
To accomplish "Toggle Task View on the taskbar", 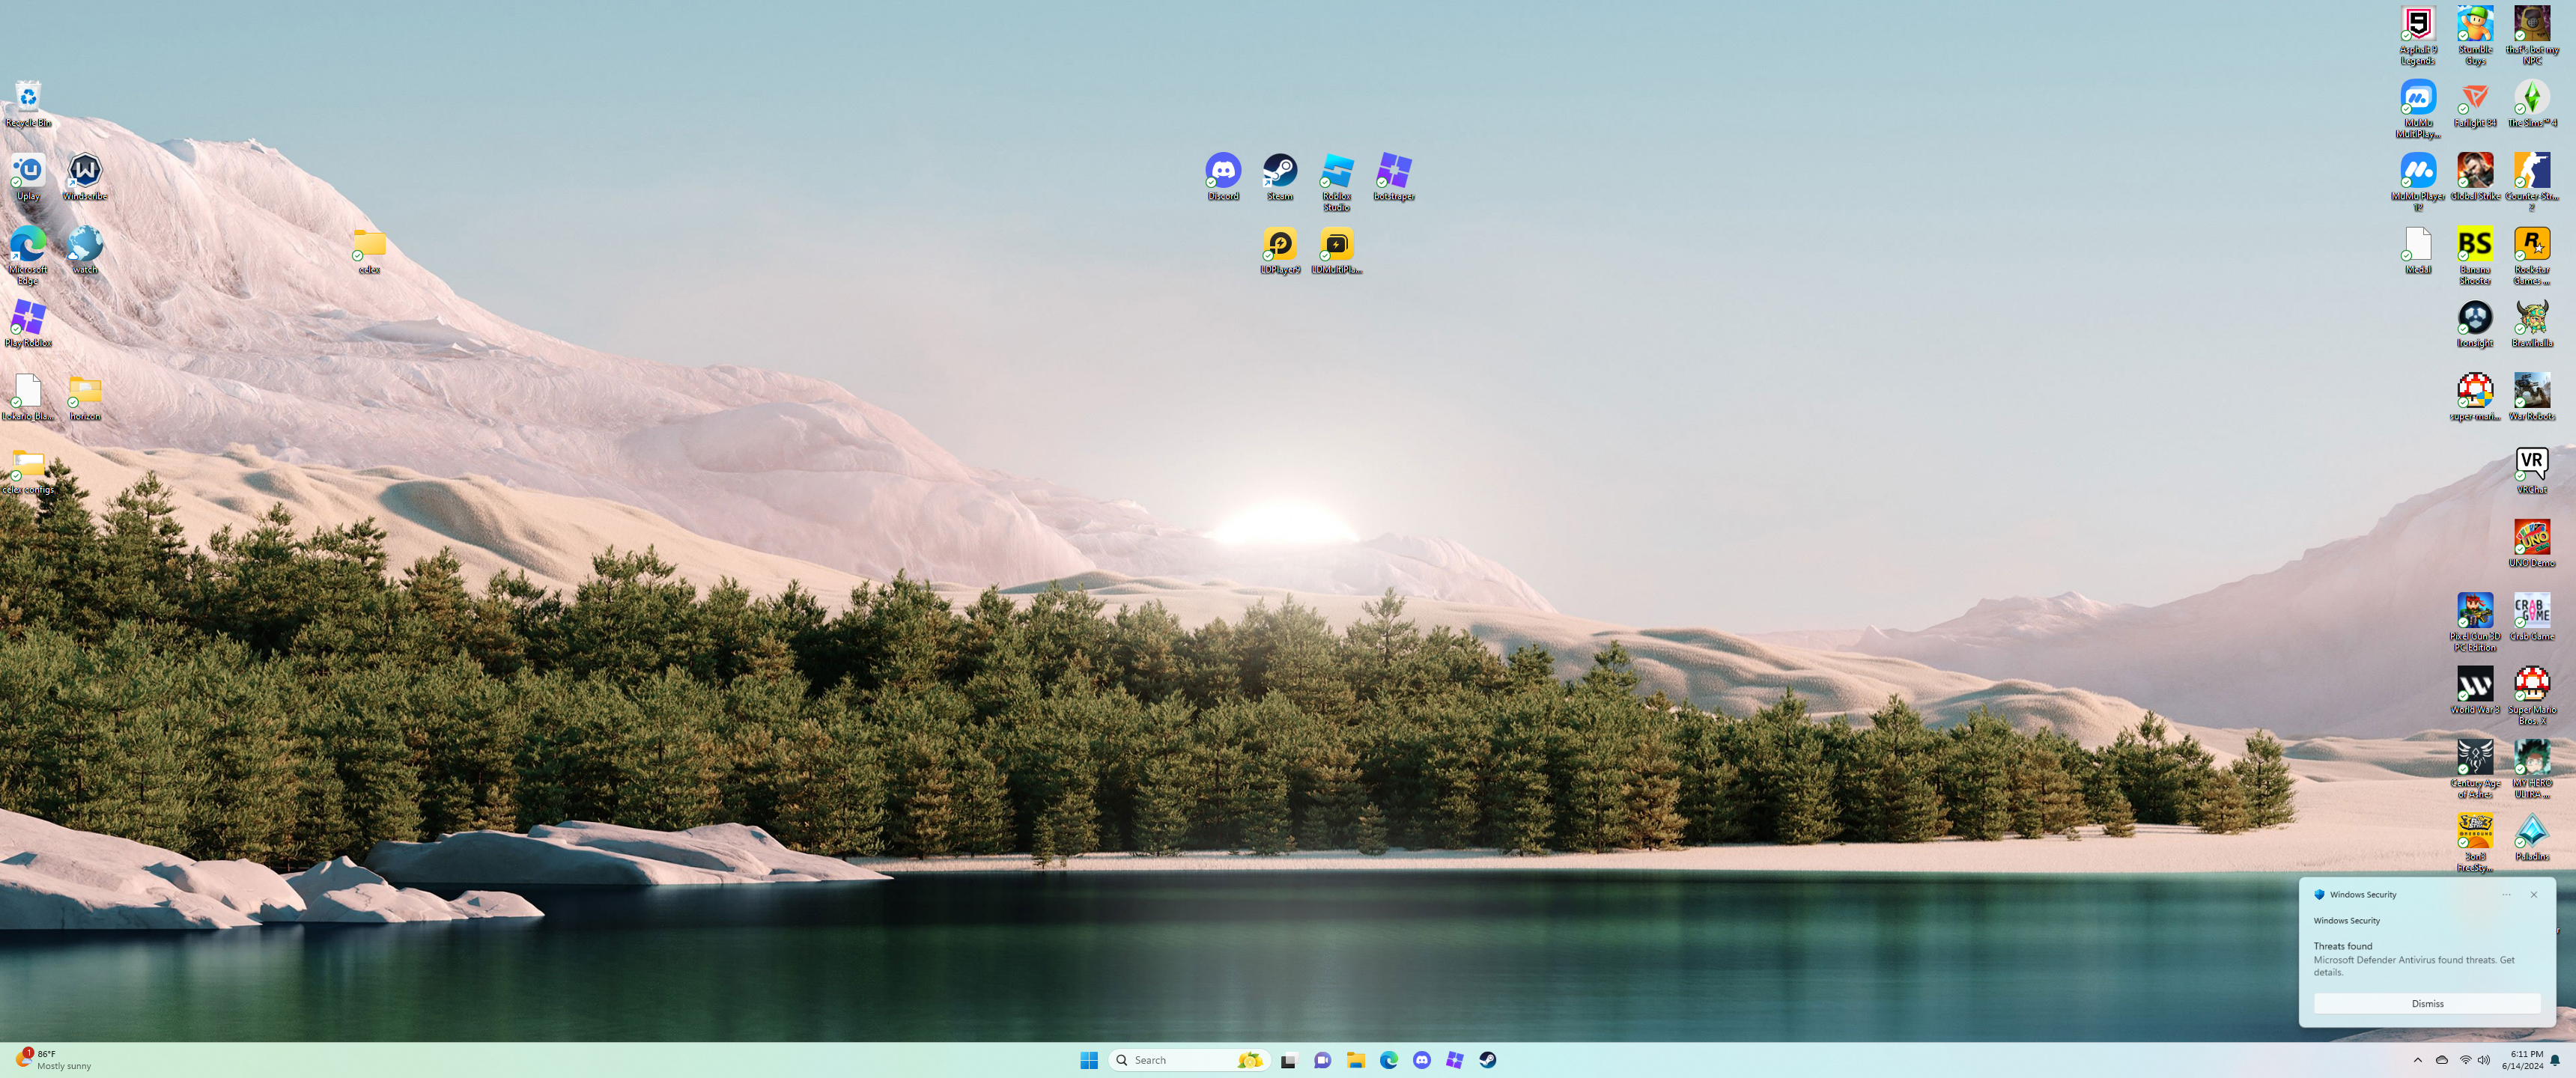I will (x=1288, y=1060).
